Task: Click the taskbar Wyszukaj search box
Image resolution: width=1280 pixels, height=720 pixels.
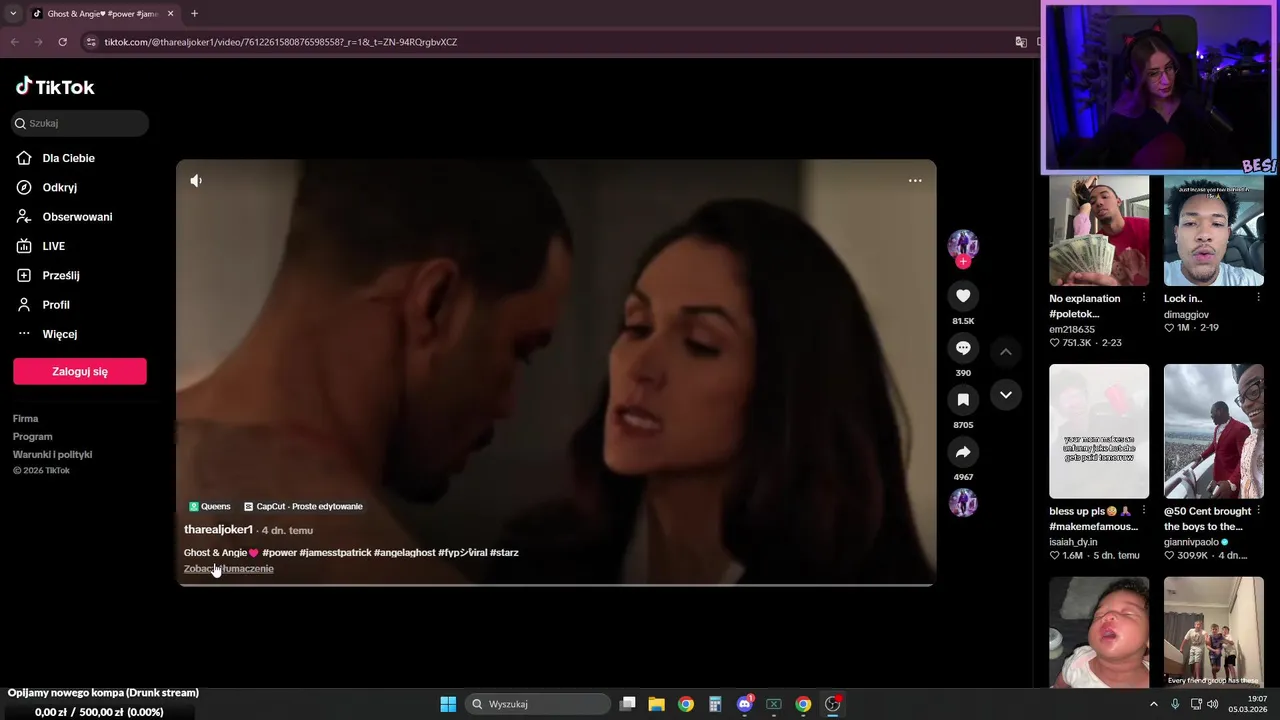Action: click(538, 704)
